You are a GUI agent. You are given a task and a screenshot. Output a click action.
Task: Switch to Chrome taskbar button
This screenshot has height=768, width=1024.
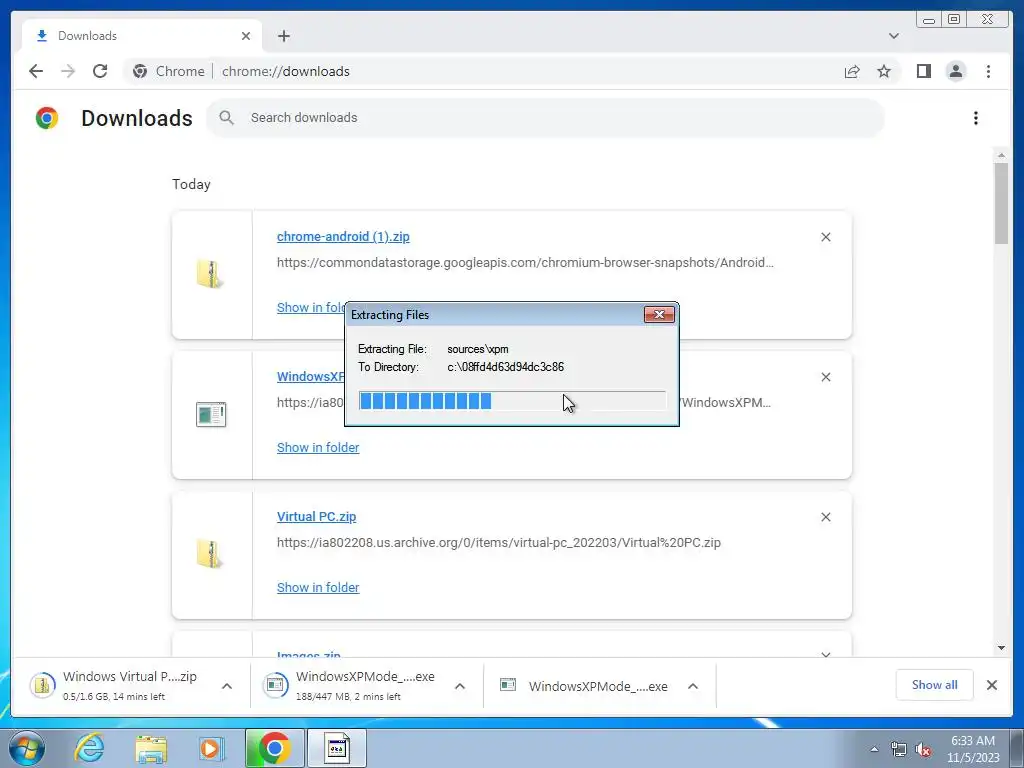point(274,748)
